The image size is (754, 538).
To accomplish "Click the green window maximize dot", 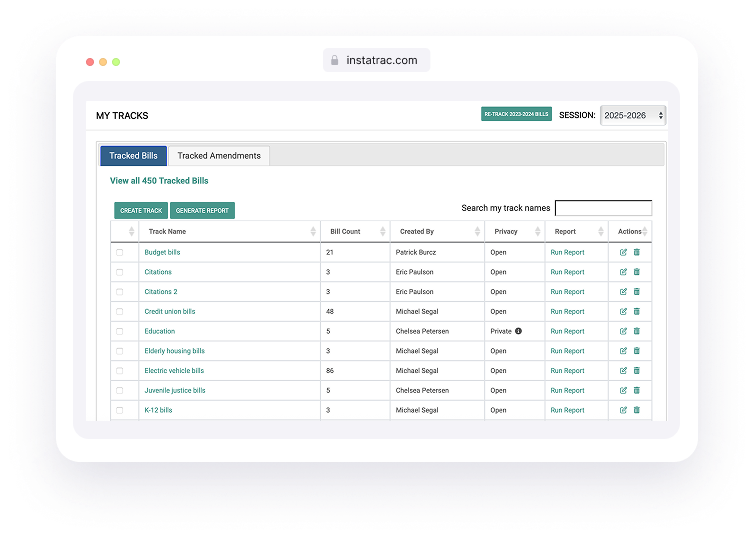I will (x=116, y=62).
